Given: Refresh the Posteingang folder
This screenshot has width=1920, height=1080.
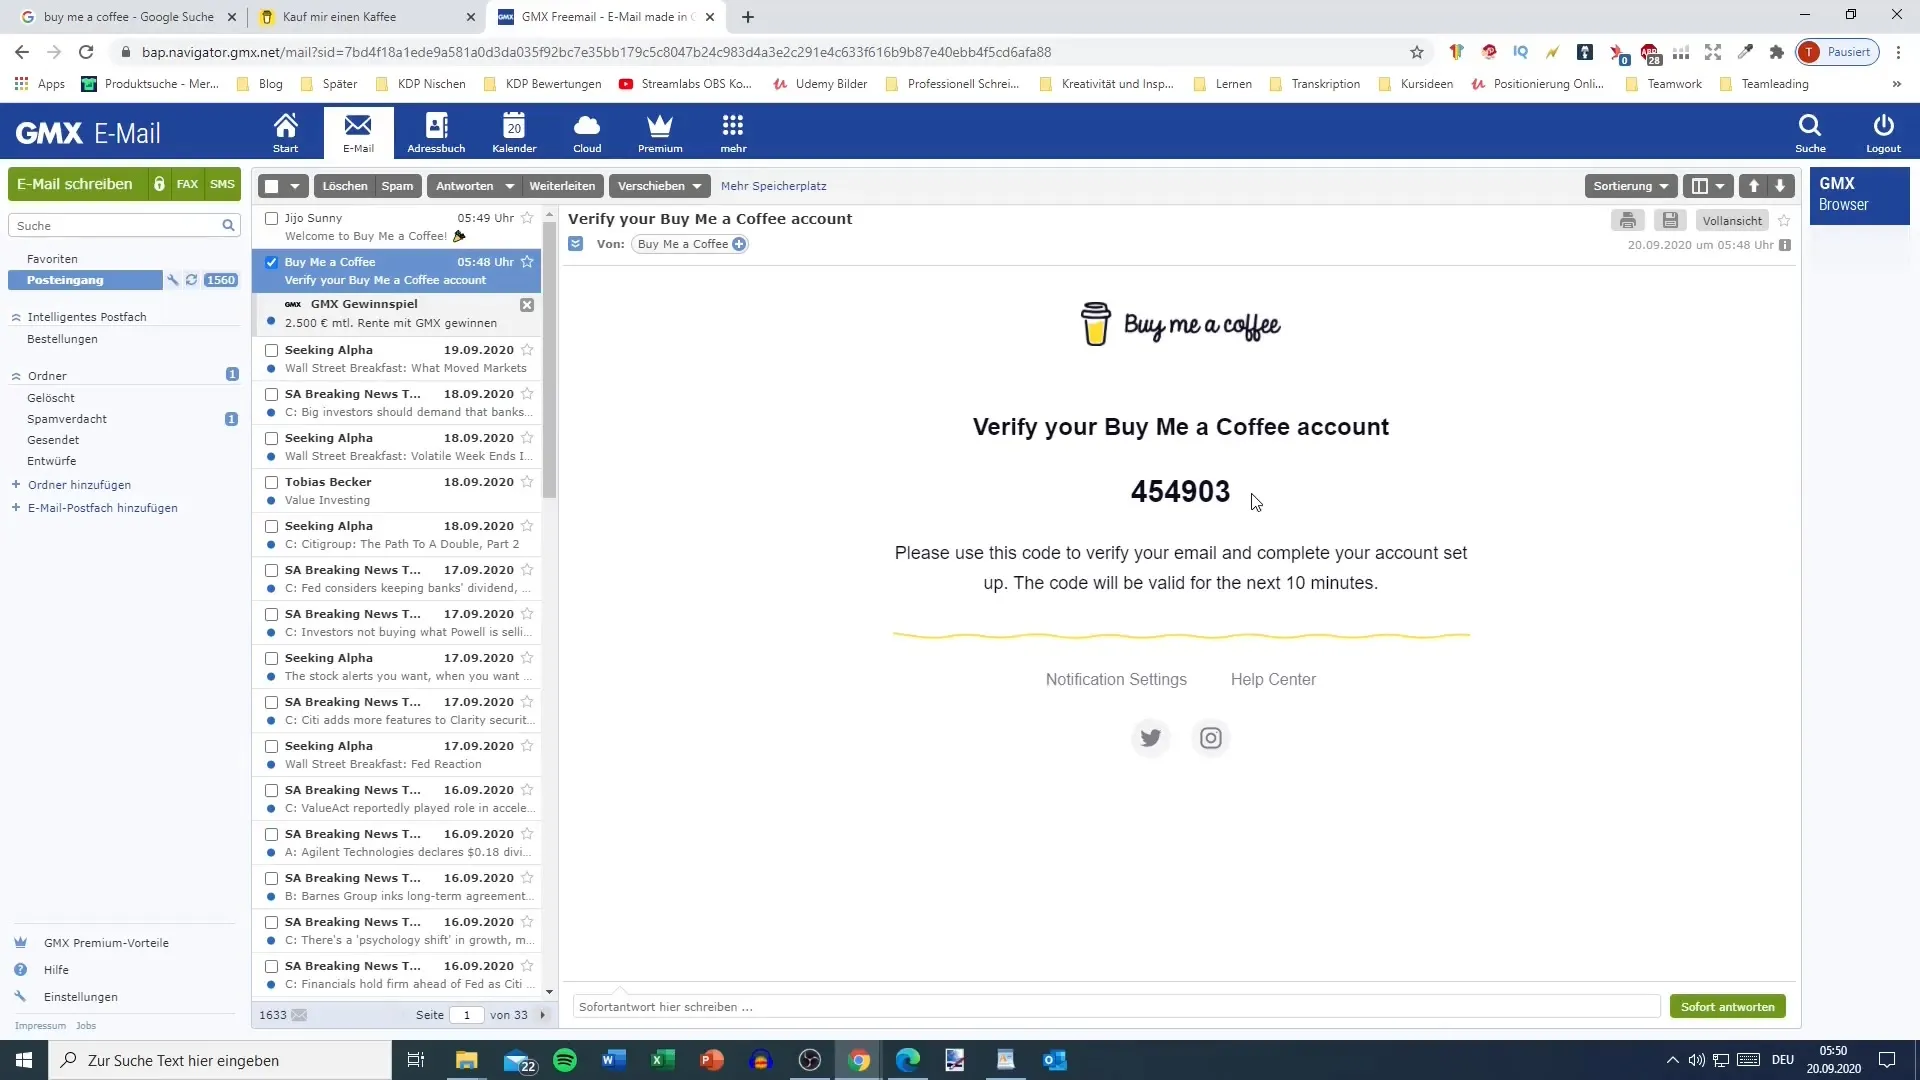Looking at the screenshot, I should point(191,280).
